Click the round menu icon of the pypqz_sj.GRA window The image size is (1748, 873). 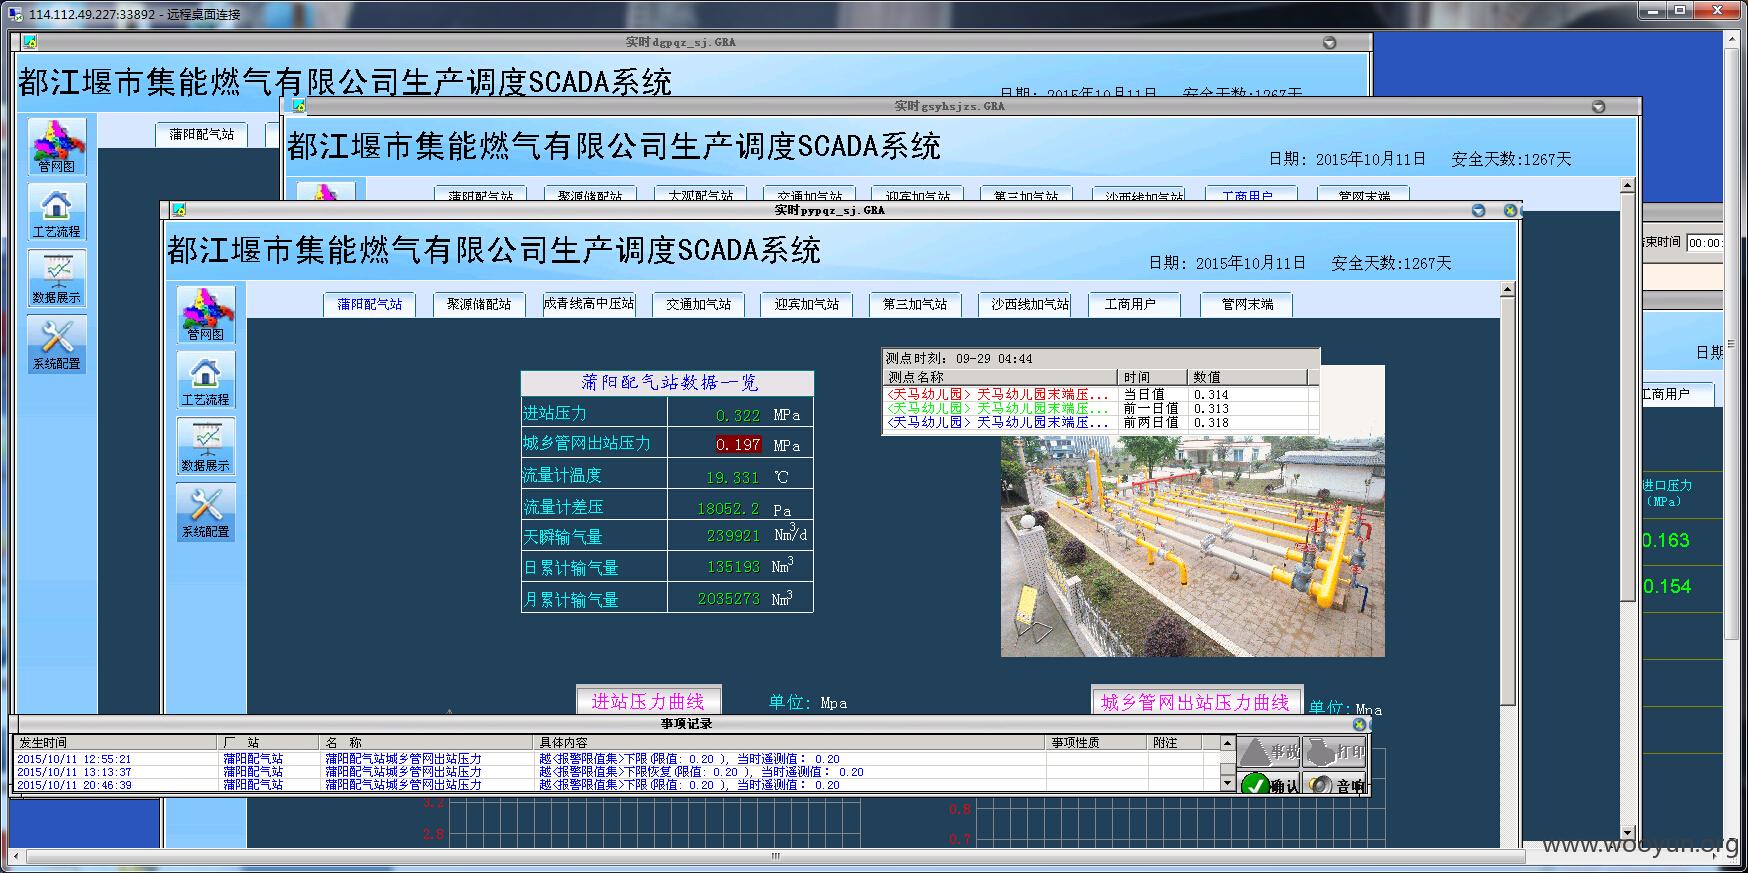coord(1479,210)
